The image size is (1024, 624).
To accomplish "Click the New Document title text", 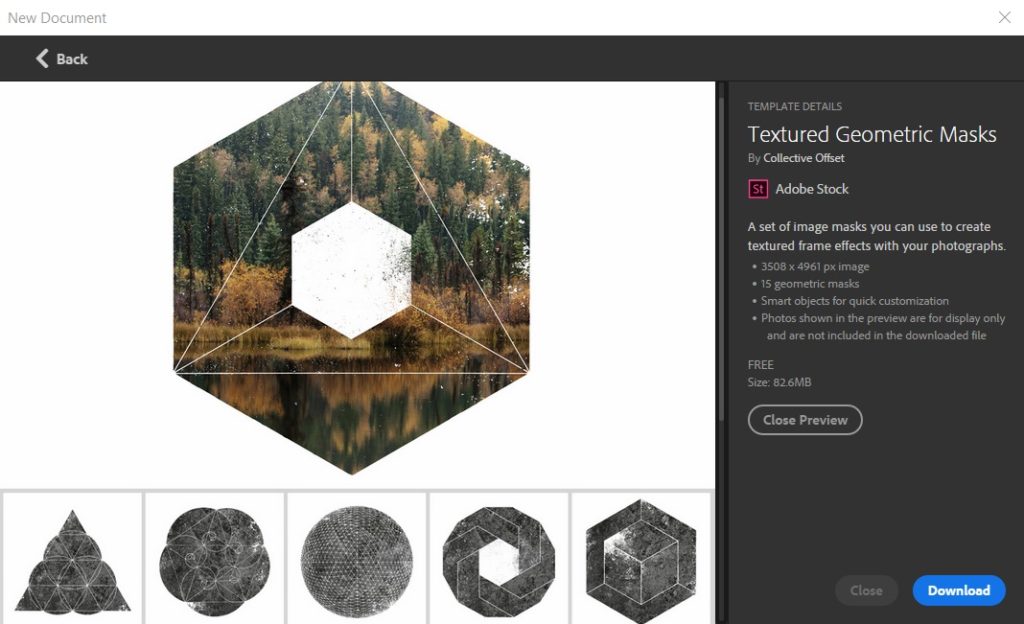I will click(57, 17).
